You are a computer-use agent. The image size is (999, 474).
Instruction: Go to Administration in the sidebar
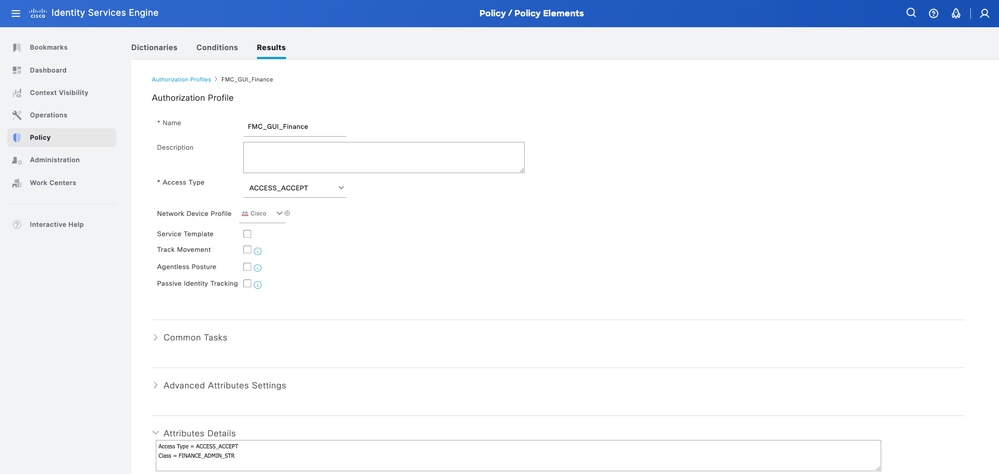(x=54, y=160)
